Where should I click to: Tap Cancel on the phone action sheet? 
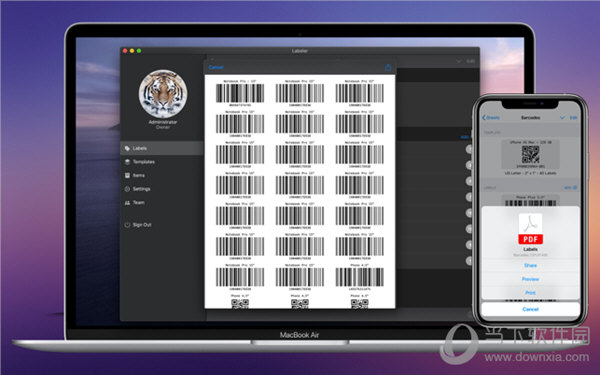530,309
